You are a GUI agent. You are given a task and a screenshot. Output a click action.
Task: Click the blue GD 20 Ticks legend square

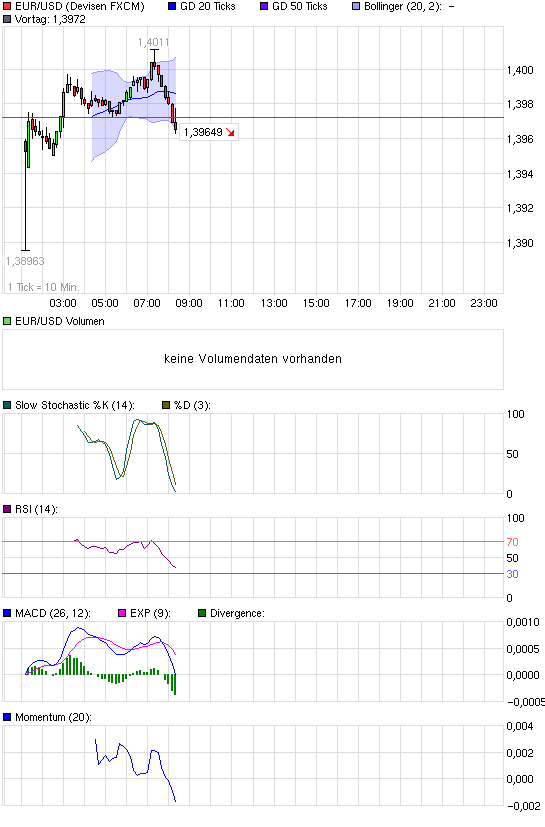(171, 6)
